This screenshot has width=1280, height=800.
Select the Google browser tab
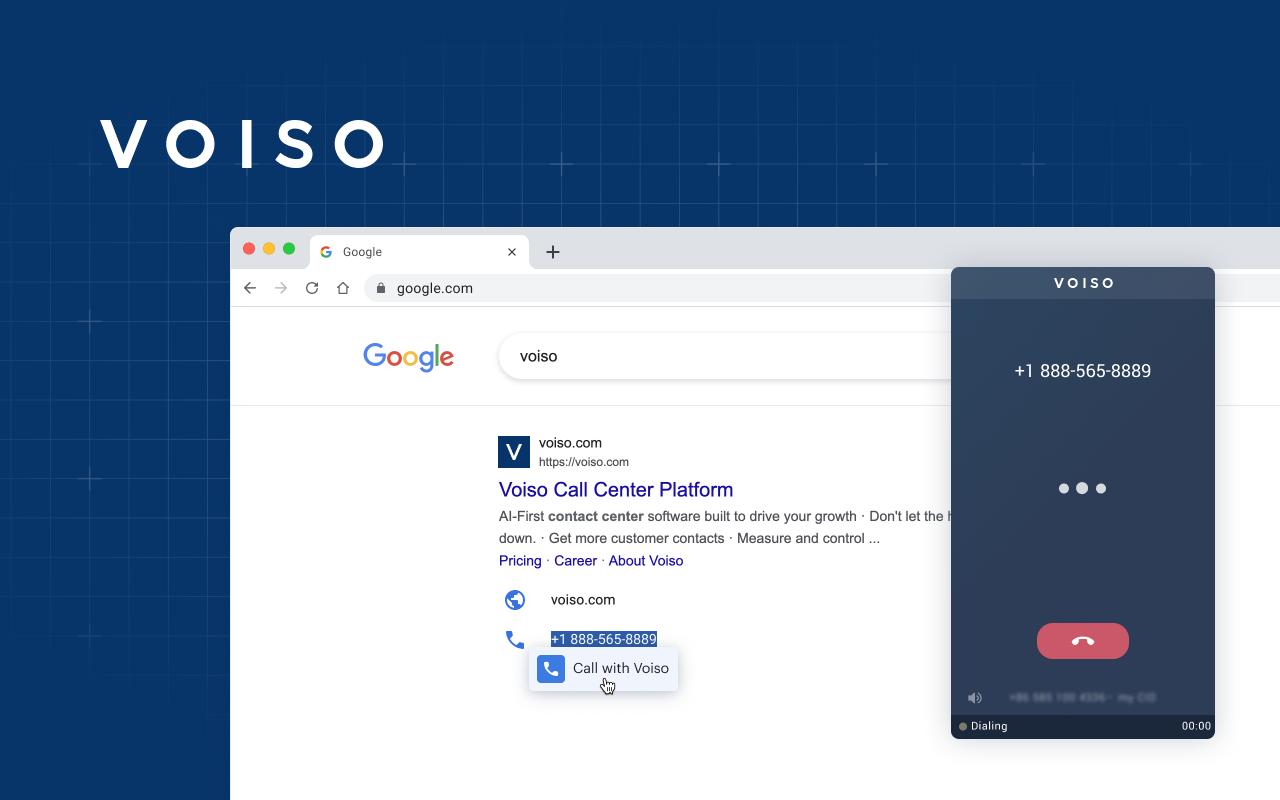(420, 252)
